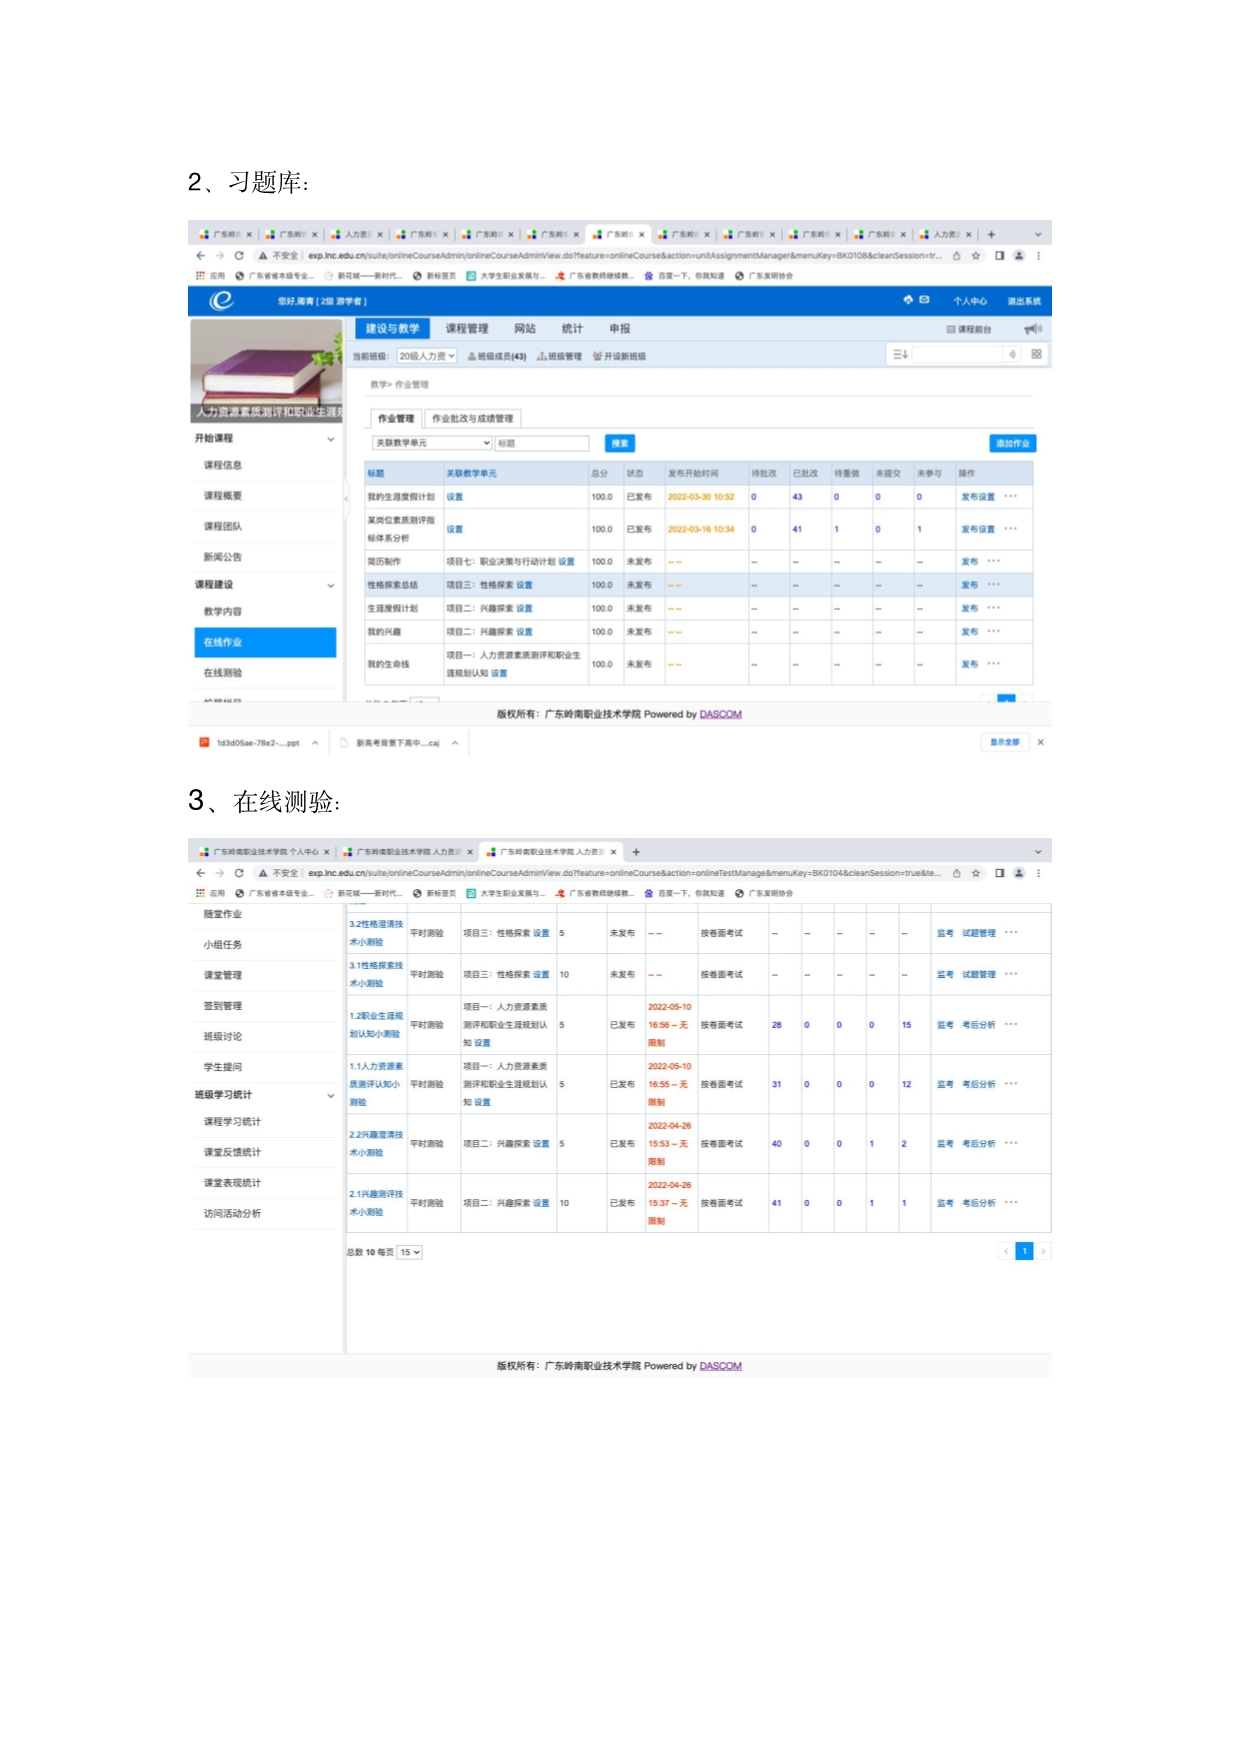
Task: Expand options for the 新高考背景下高中 caj download
Action: click(455, 743)
